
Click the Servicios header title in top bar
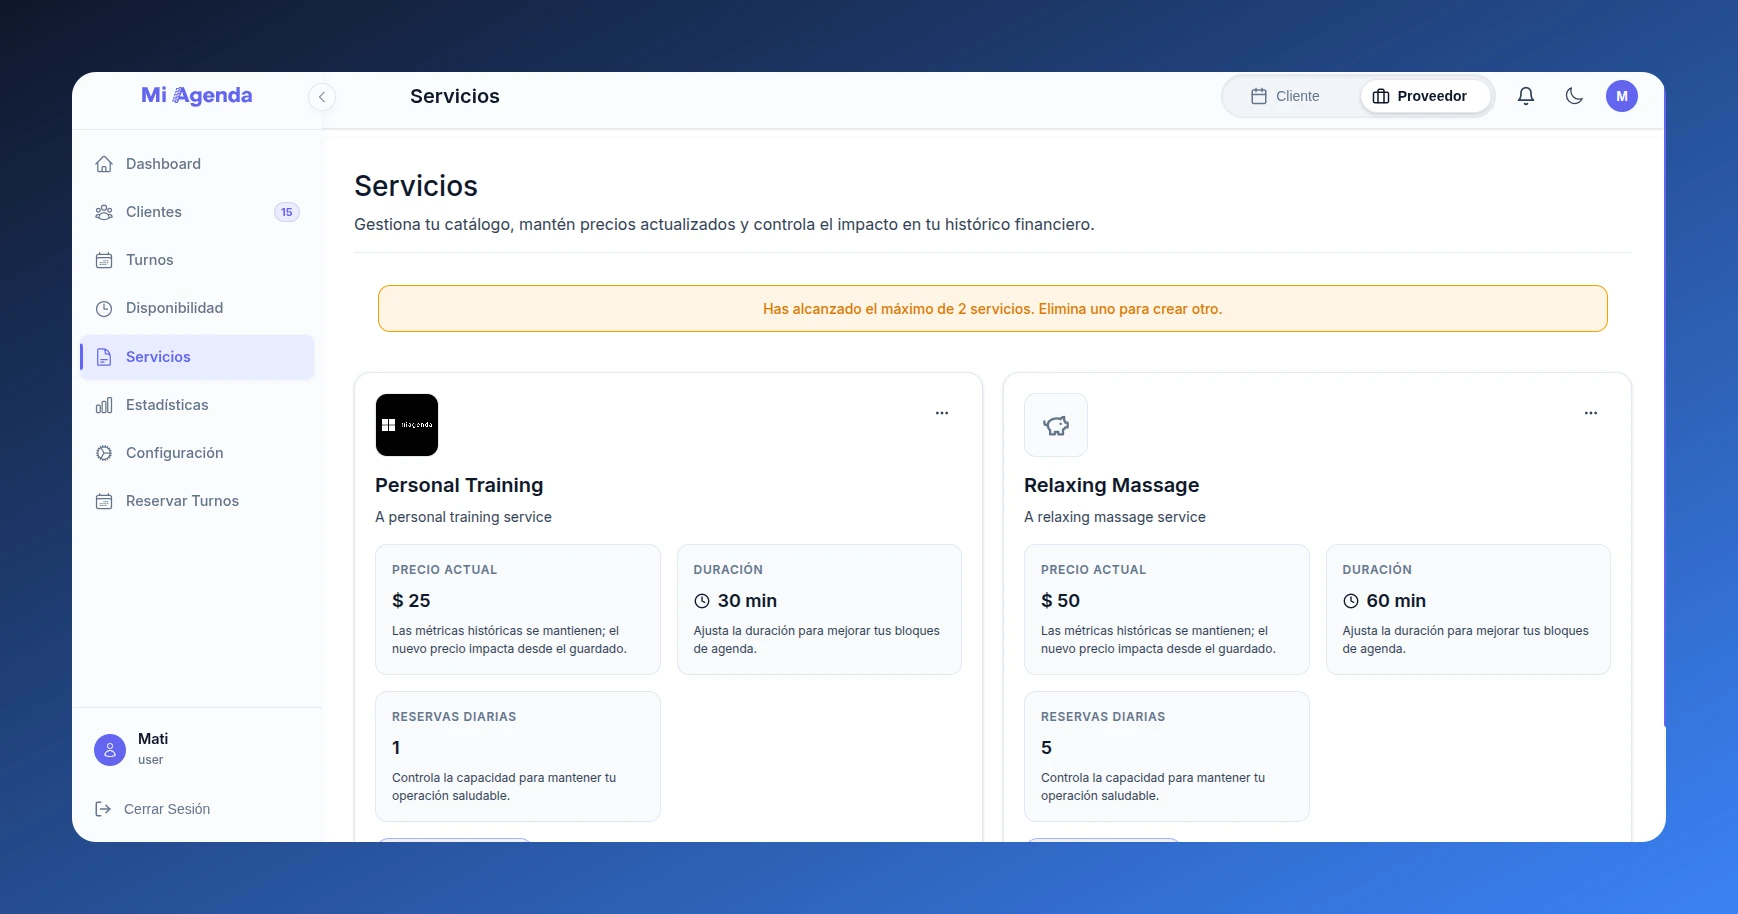click(x=455, y=96)
